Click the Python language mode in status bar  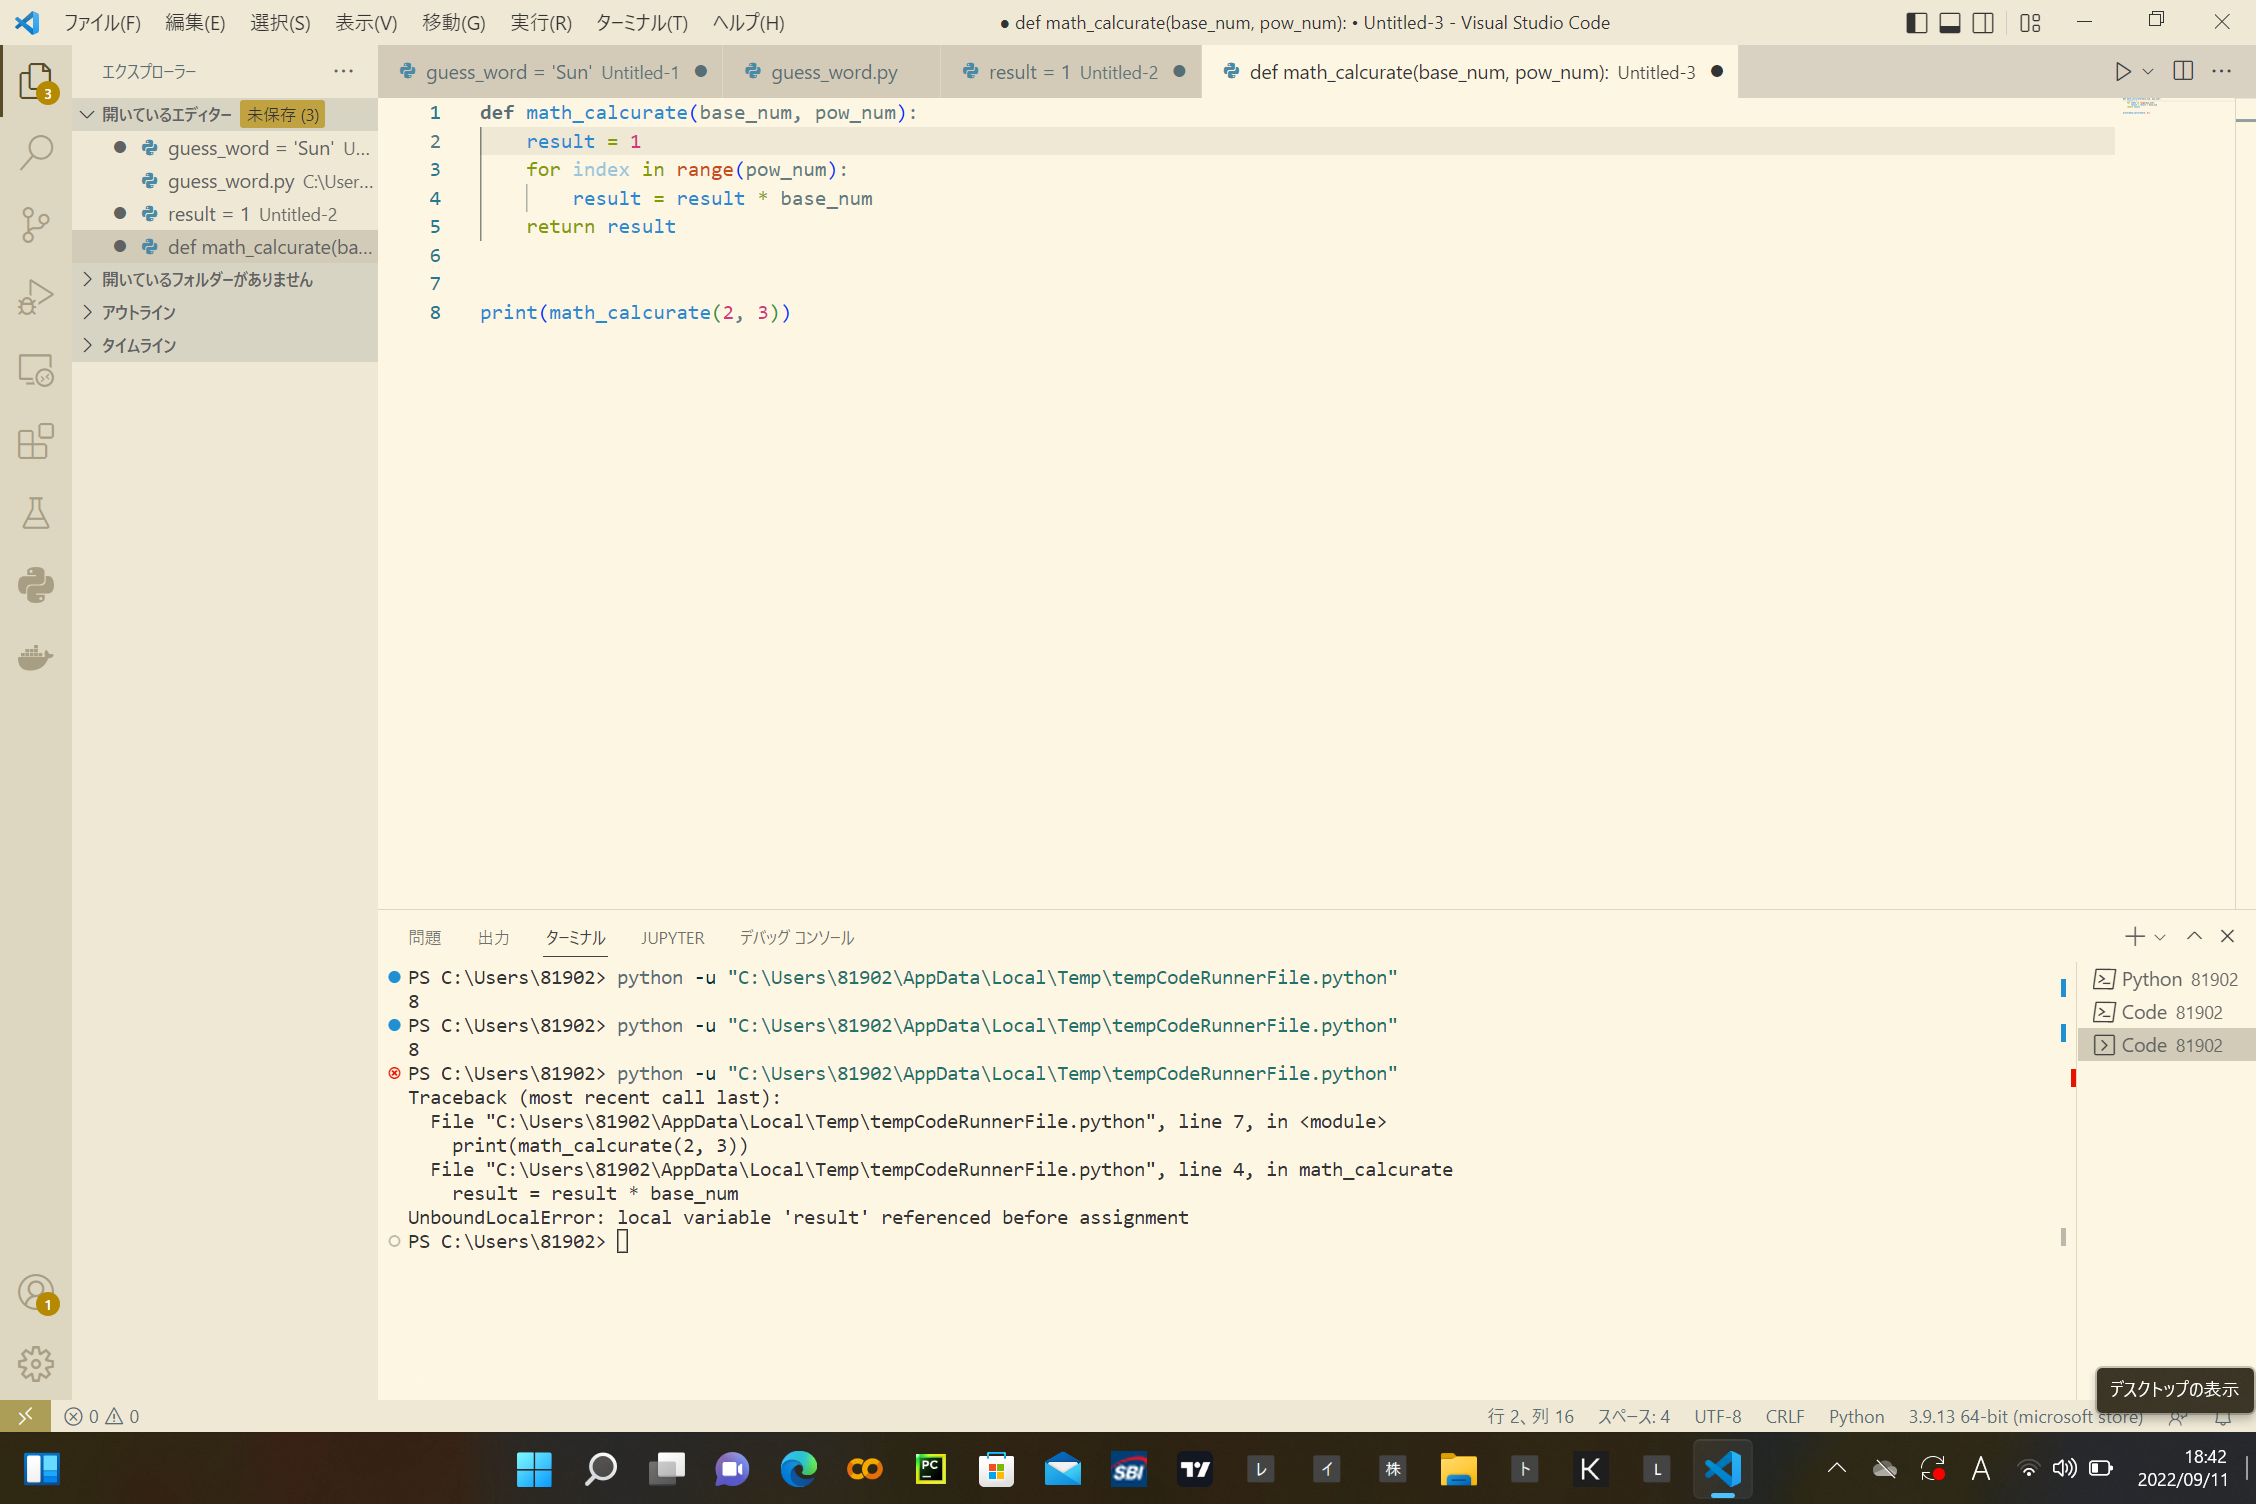click(1855, 1416)
